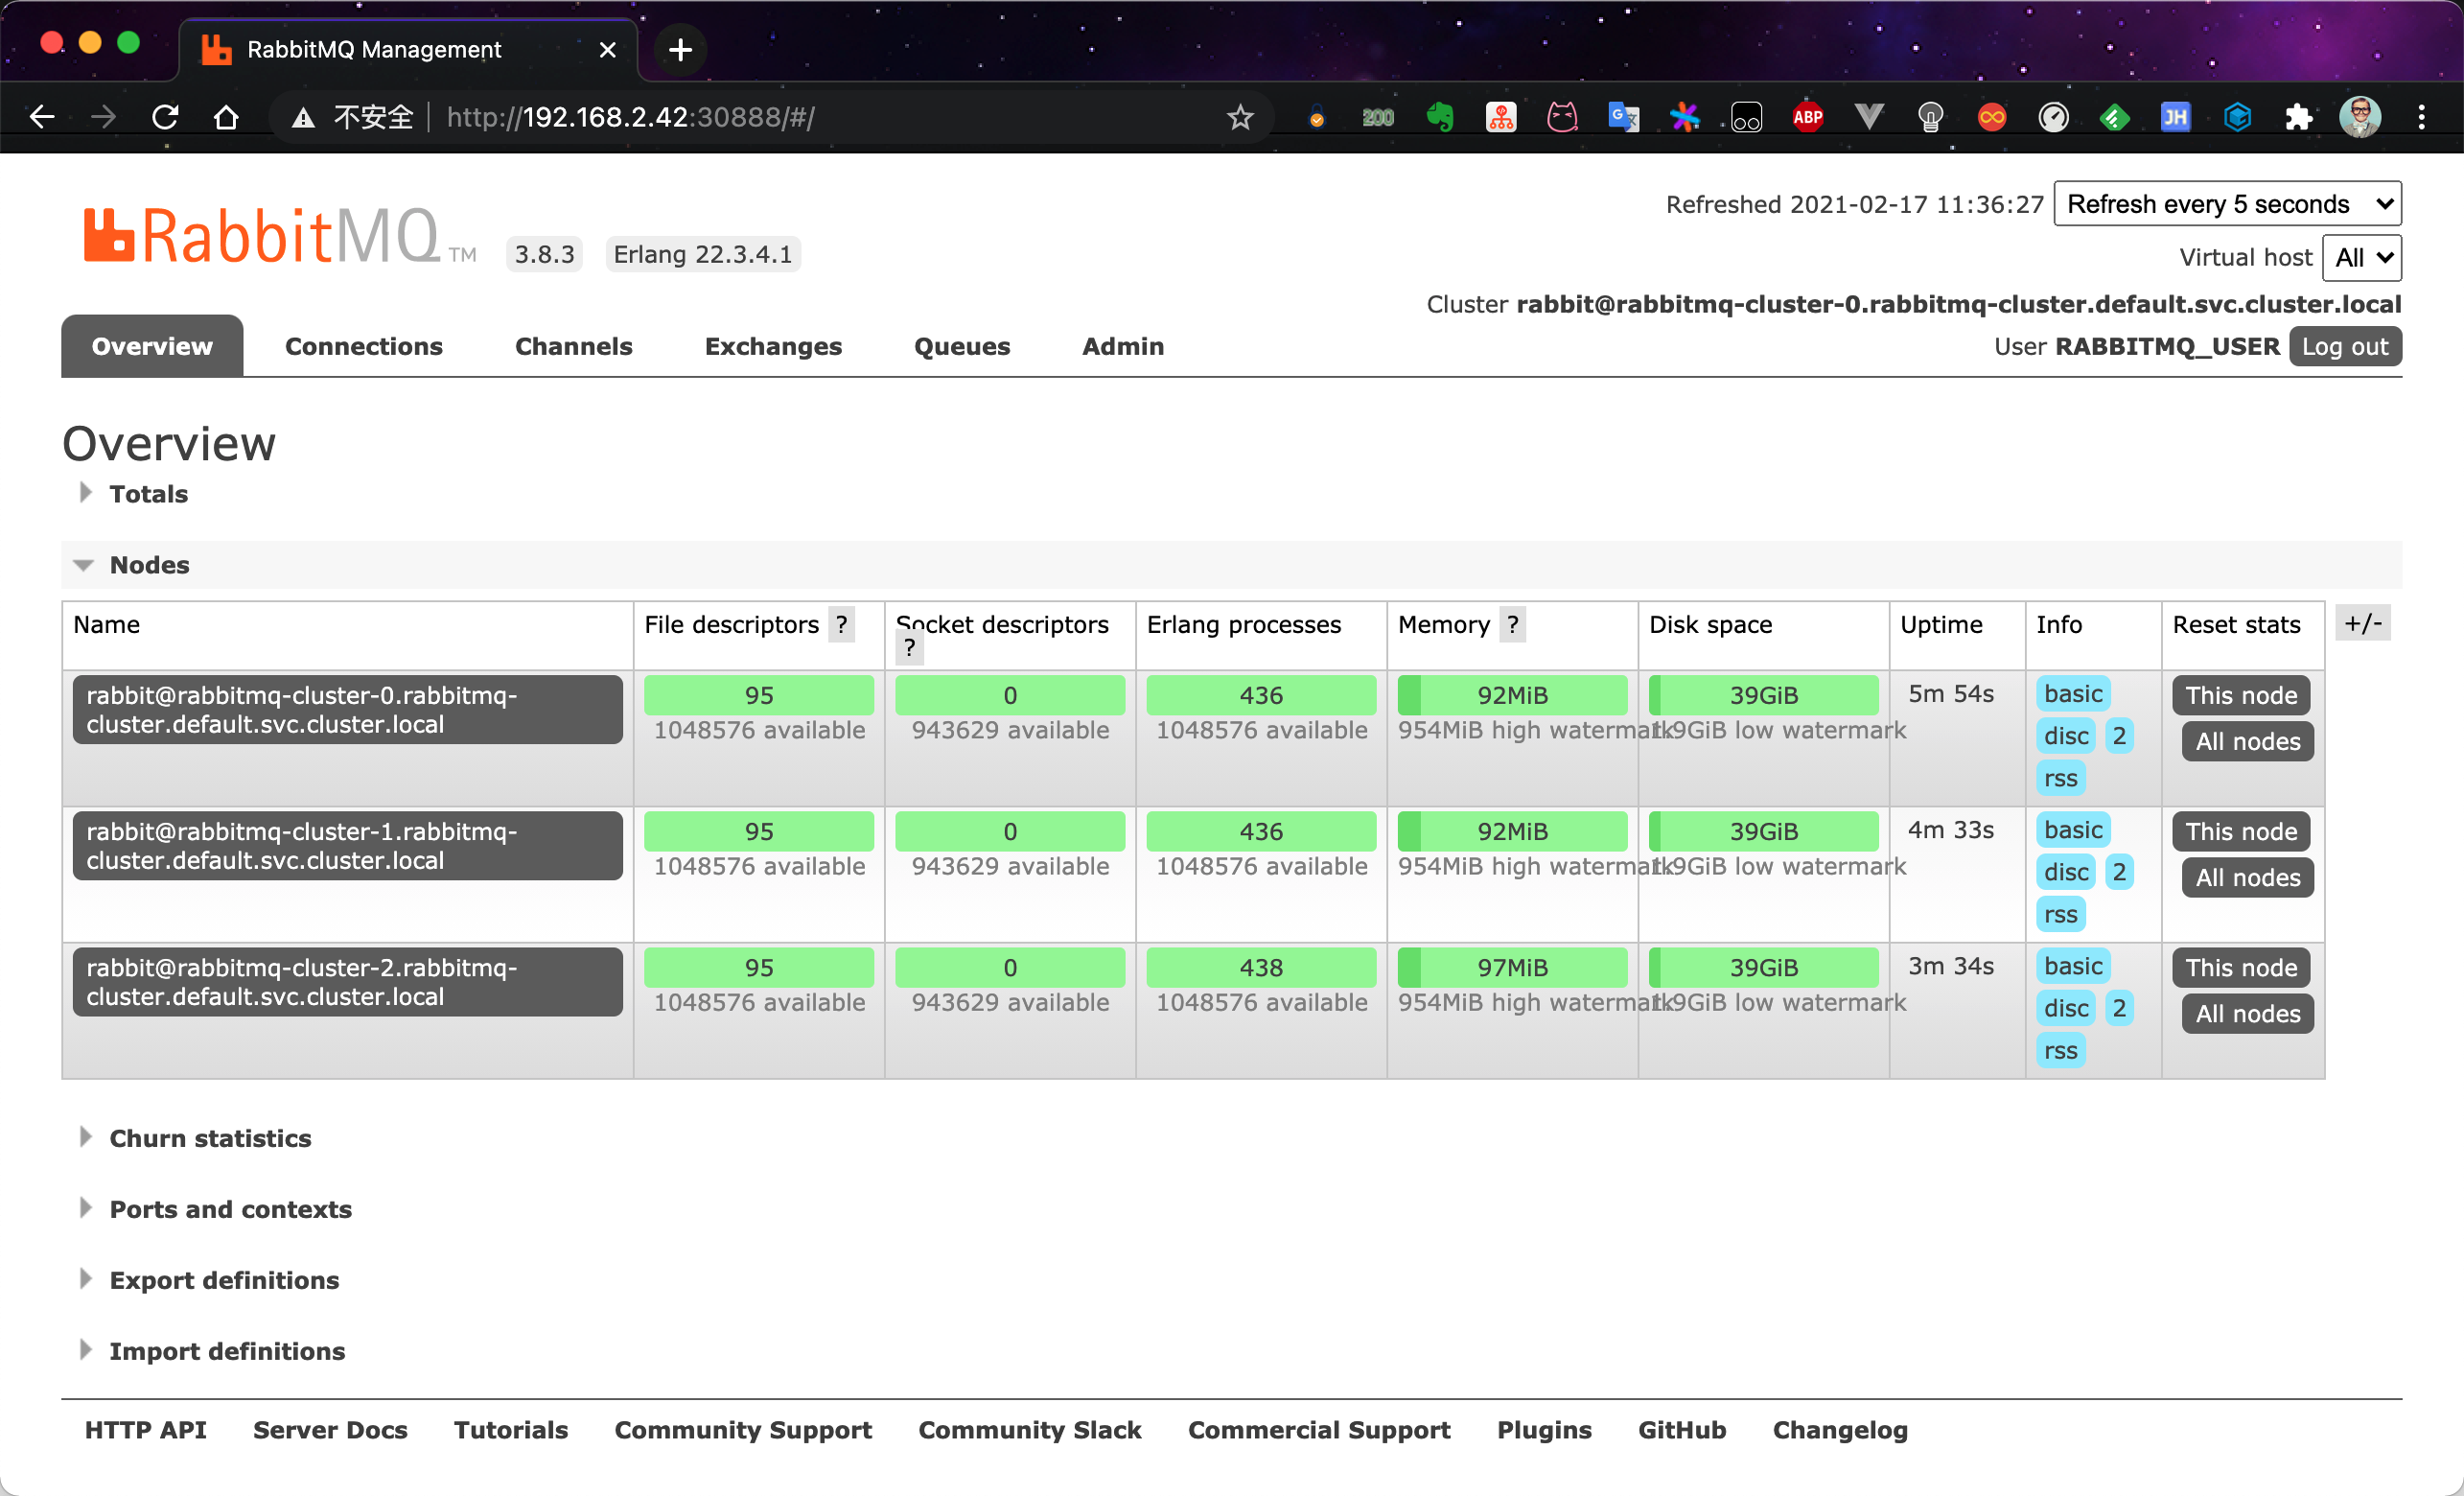This screenshot has height=1496, width=2464.
Task: Click the AdBlock Plus extension icon
Action: 1807,118
